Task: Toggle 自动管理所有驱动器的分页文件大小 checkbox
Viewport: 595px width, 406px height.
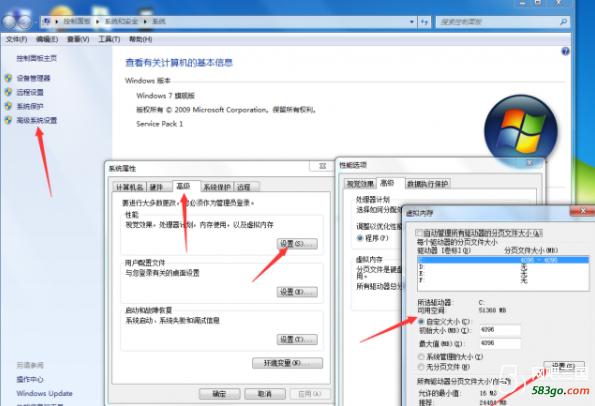Action: (419, 233)
